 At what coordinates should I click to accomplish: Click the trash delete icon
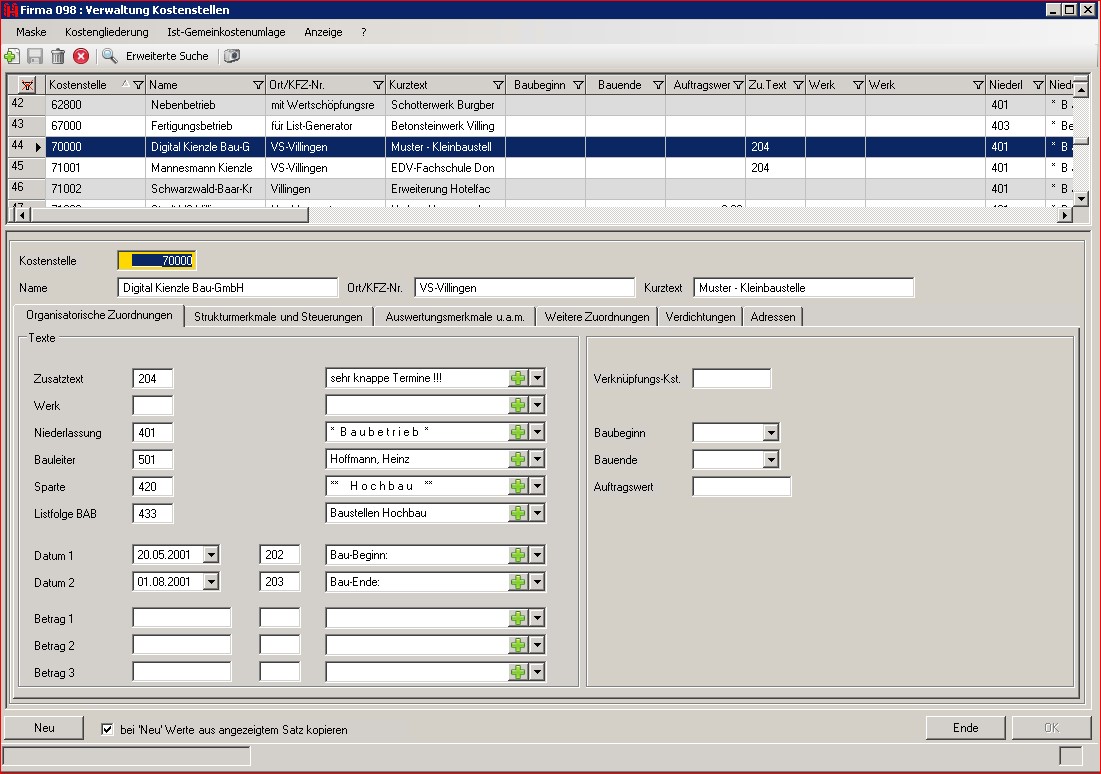[x=58, y=57]
